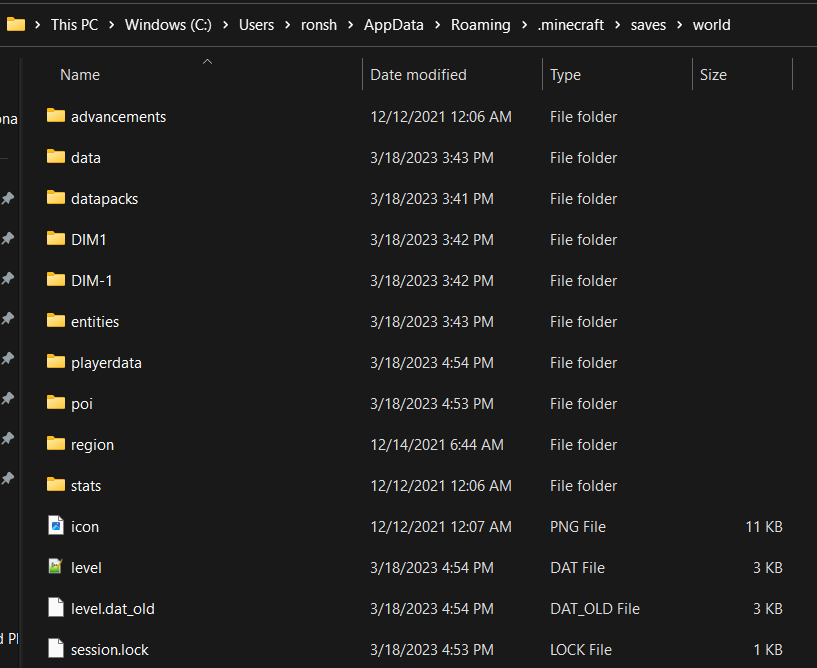Click the entities folder icon
The image size is (817, 668).
point(56,320)
